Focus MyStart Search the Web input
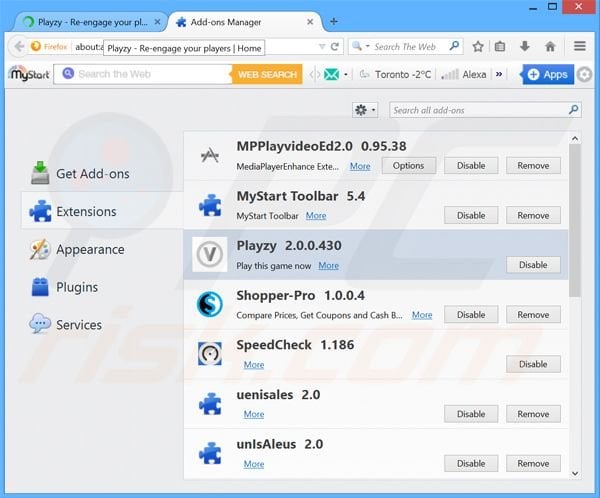600x498 pixels. (x=143, y=74)
